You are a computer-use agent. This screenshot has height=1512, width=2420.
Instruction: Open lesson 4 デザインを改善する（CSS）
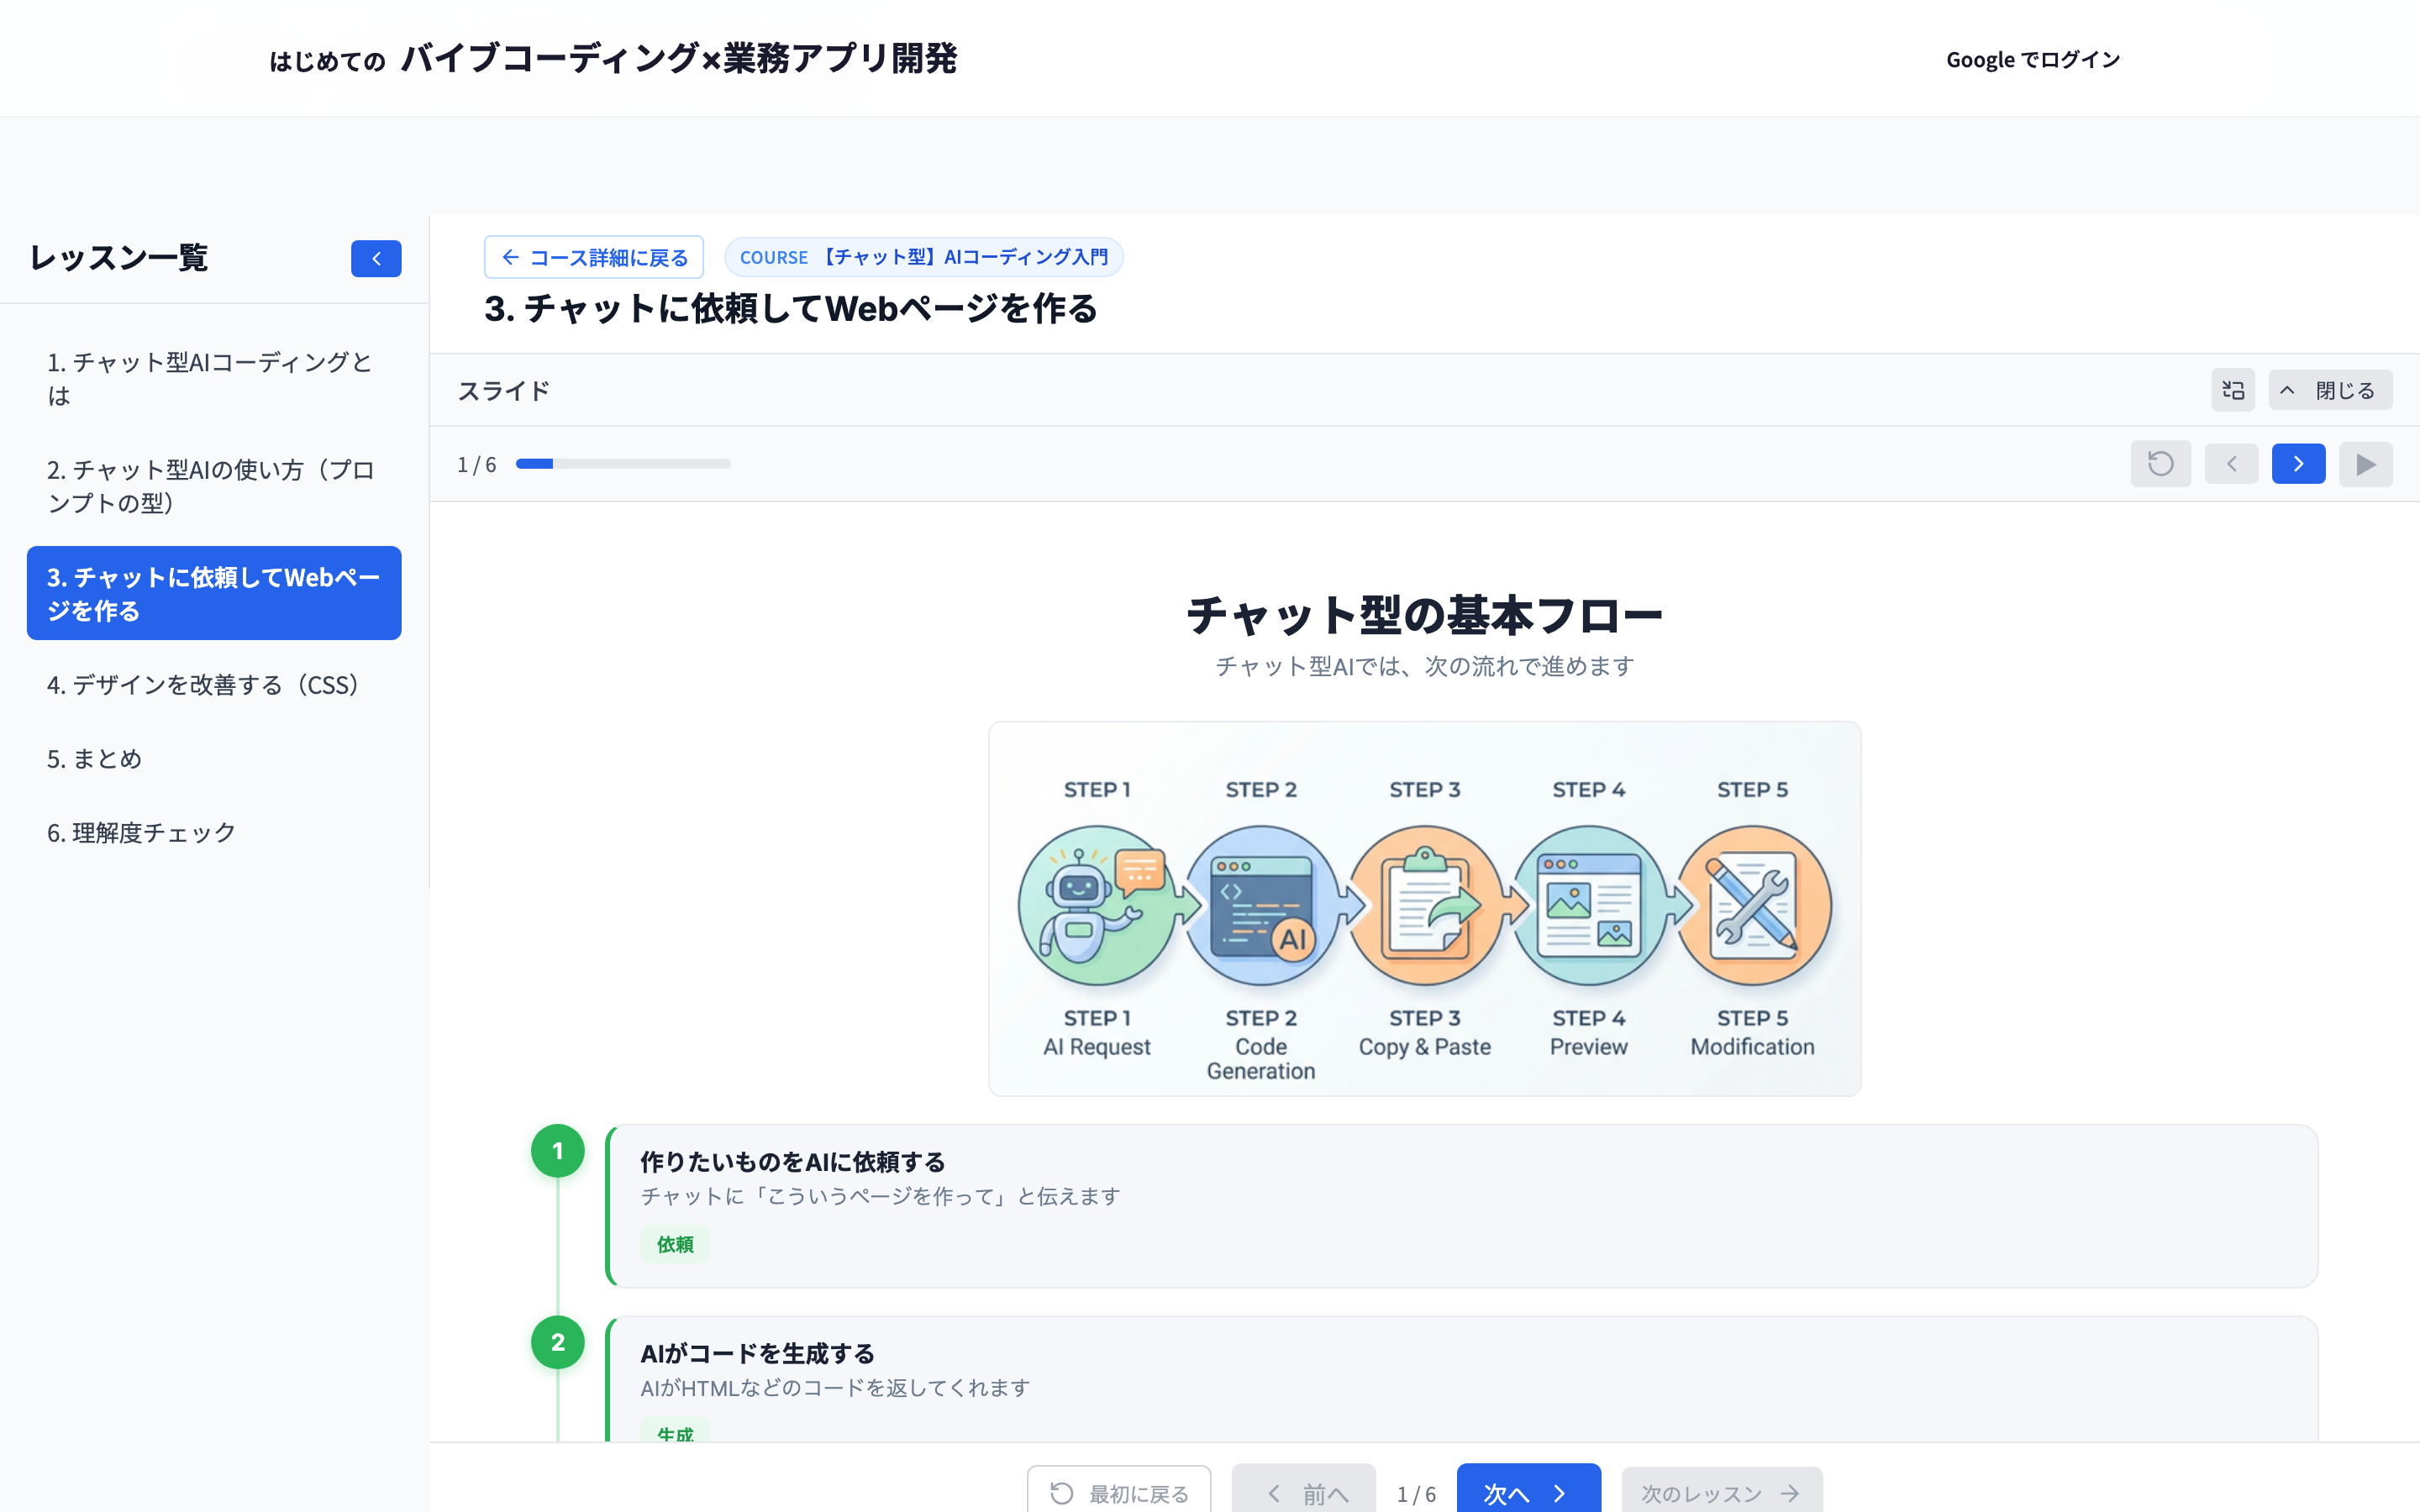[214, 685]
